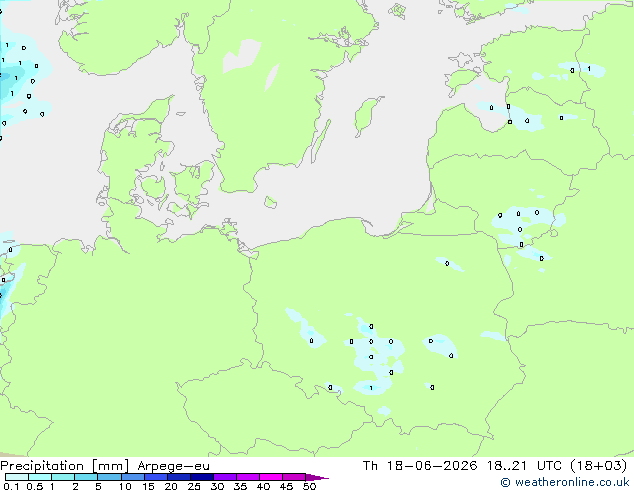Choose the 2–5 mm legend color box
The image size is (634, 490).
86,477
